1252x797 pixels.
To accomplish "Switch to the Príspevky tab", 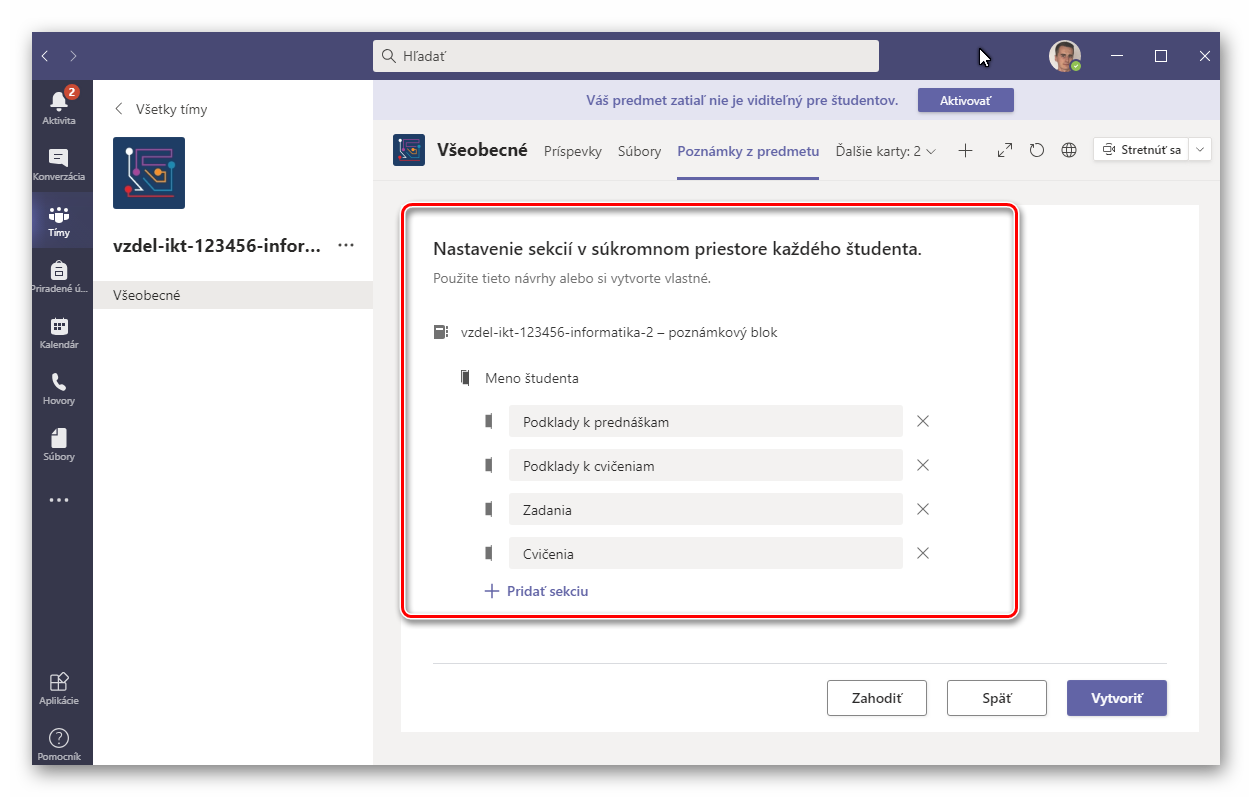I will [x=572, y=151].
